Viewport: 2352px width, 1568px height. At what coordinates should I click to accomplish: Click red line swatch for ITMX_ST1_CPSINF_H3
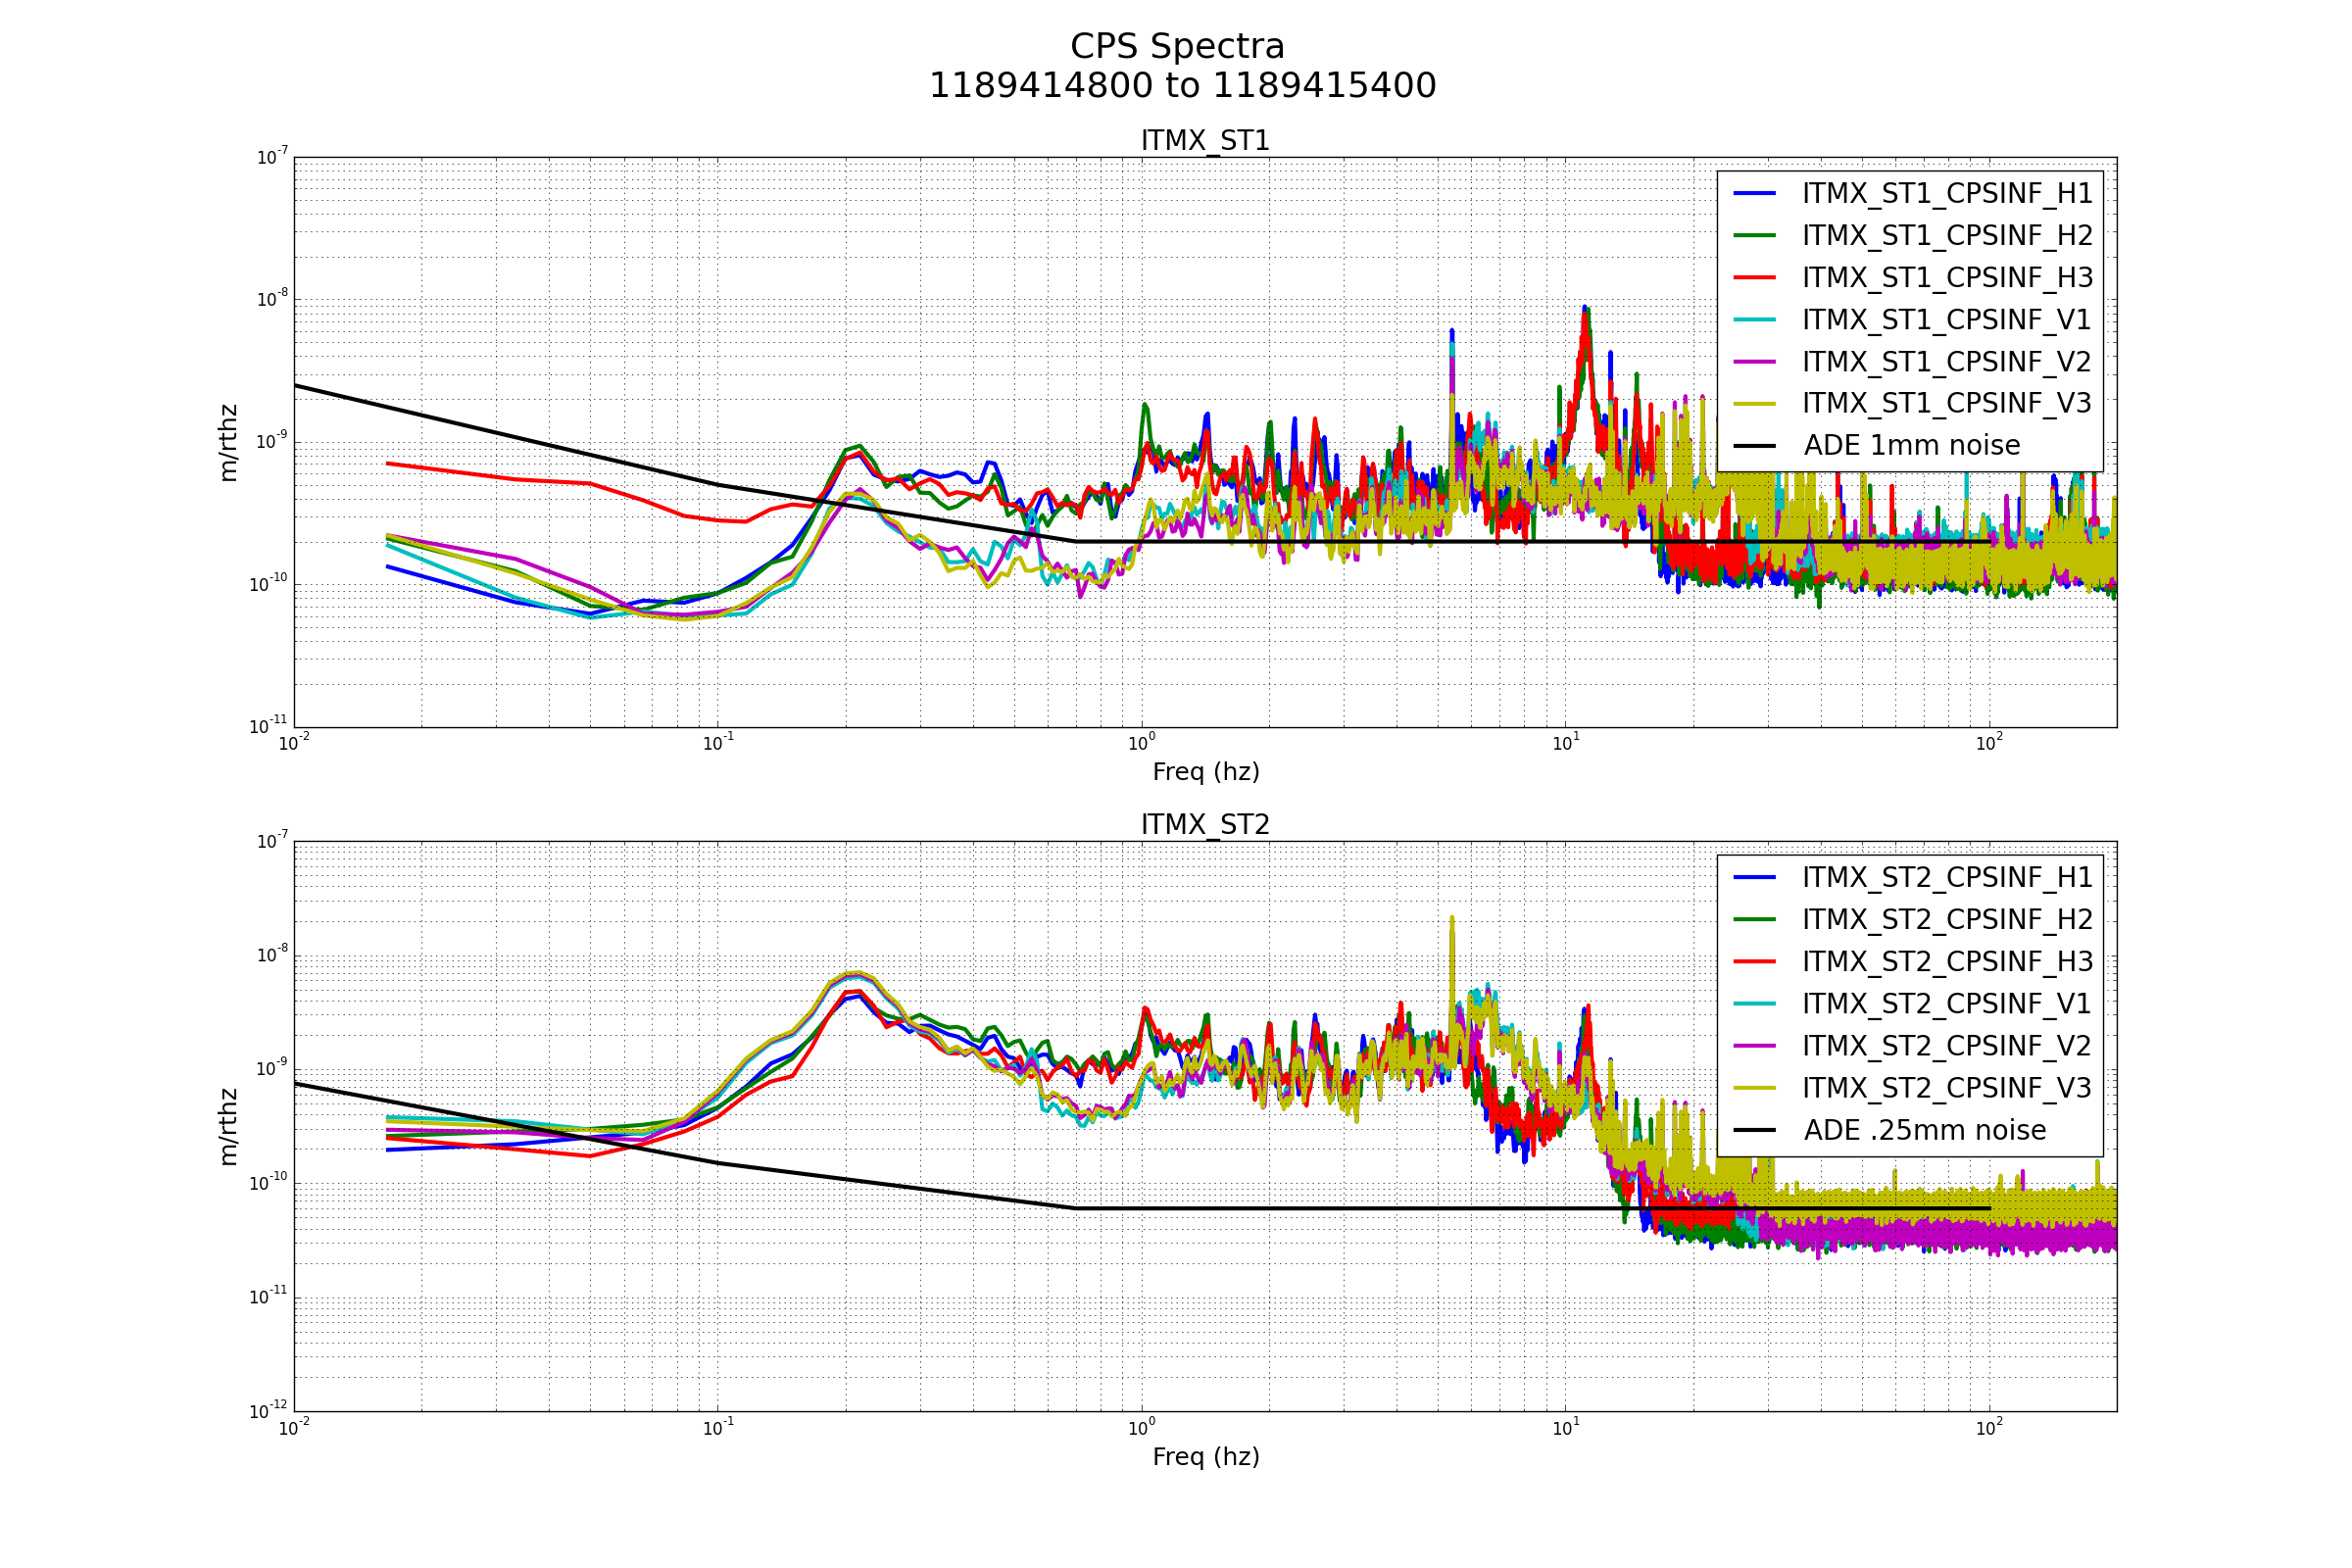click(1755, 277)
